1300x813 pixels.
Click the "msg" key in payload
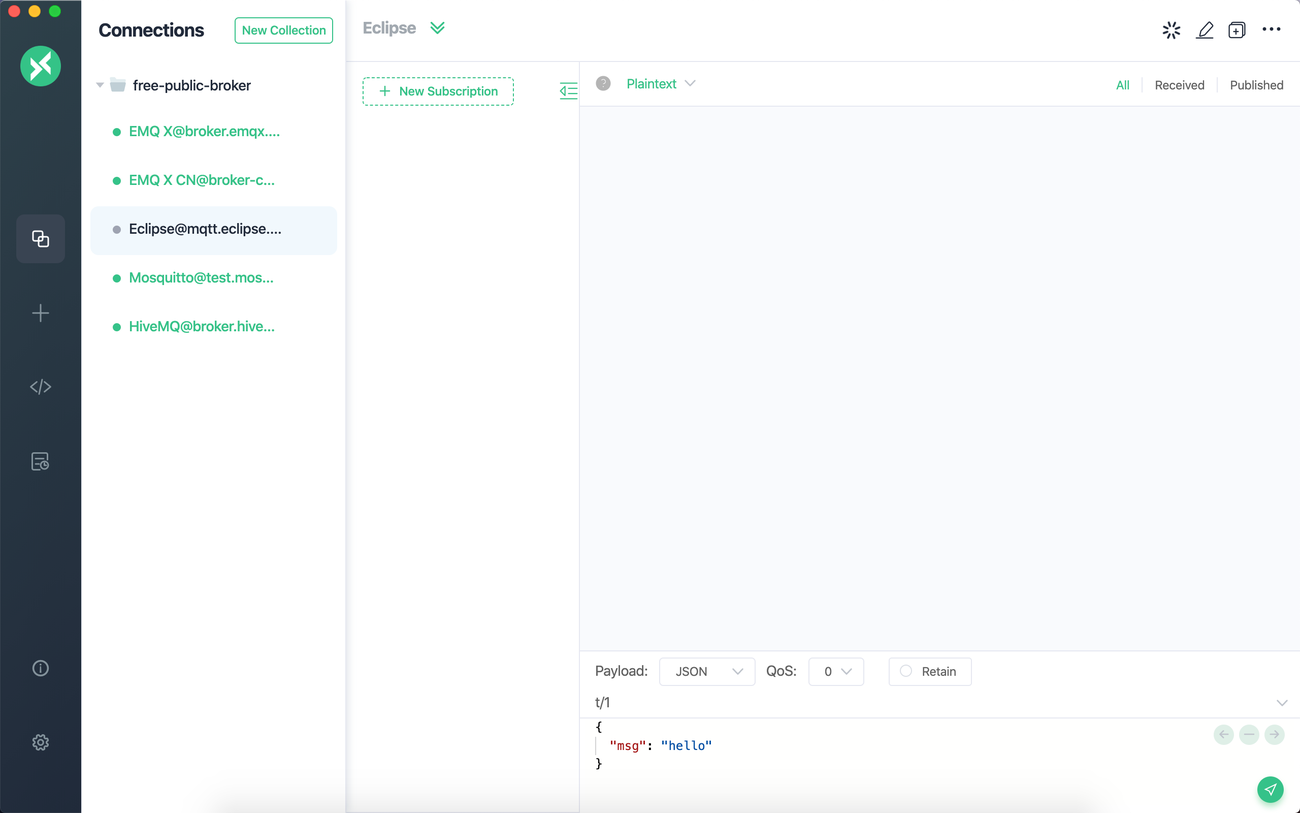[627, 746]
